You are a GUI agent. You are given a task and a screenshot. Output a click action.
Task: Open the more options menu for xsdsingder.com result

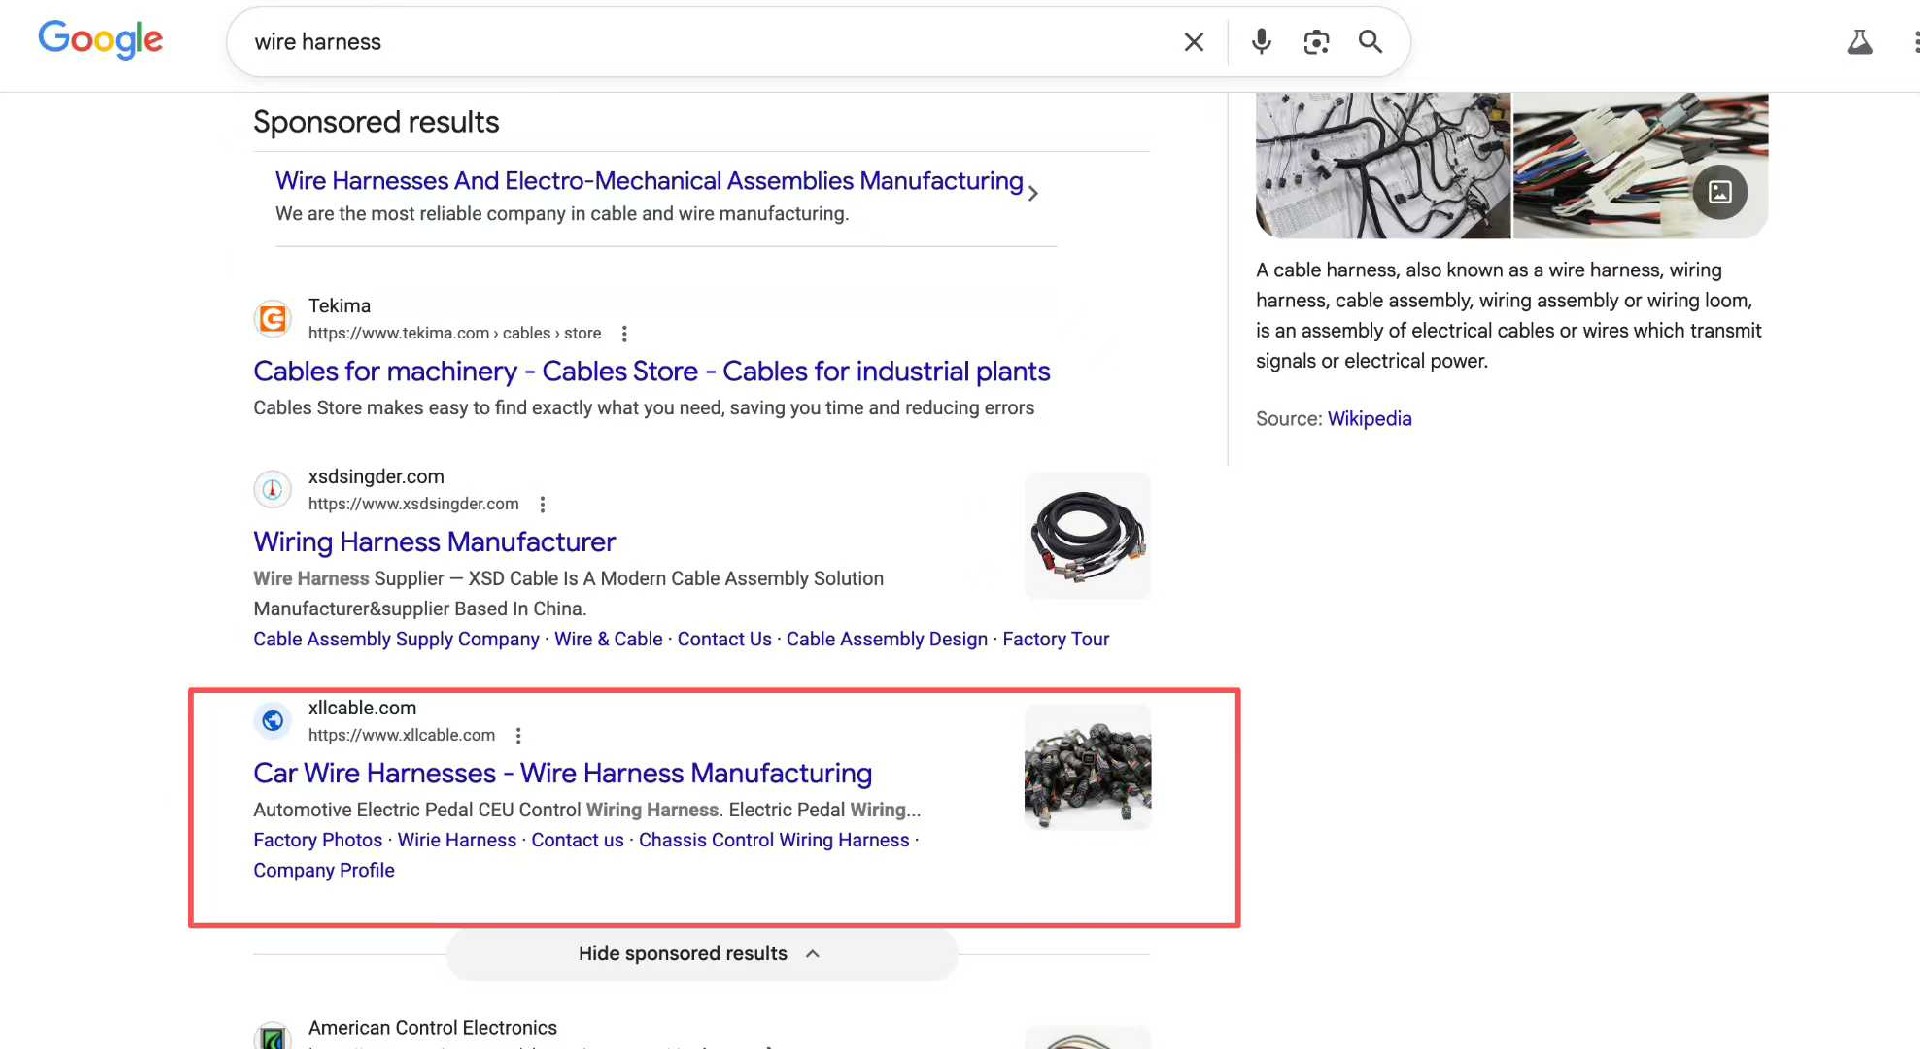pyautogui.click(x=543, y=504)
